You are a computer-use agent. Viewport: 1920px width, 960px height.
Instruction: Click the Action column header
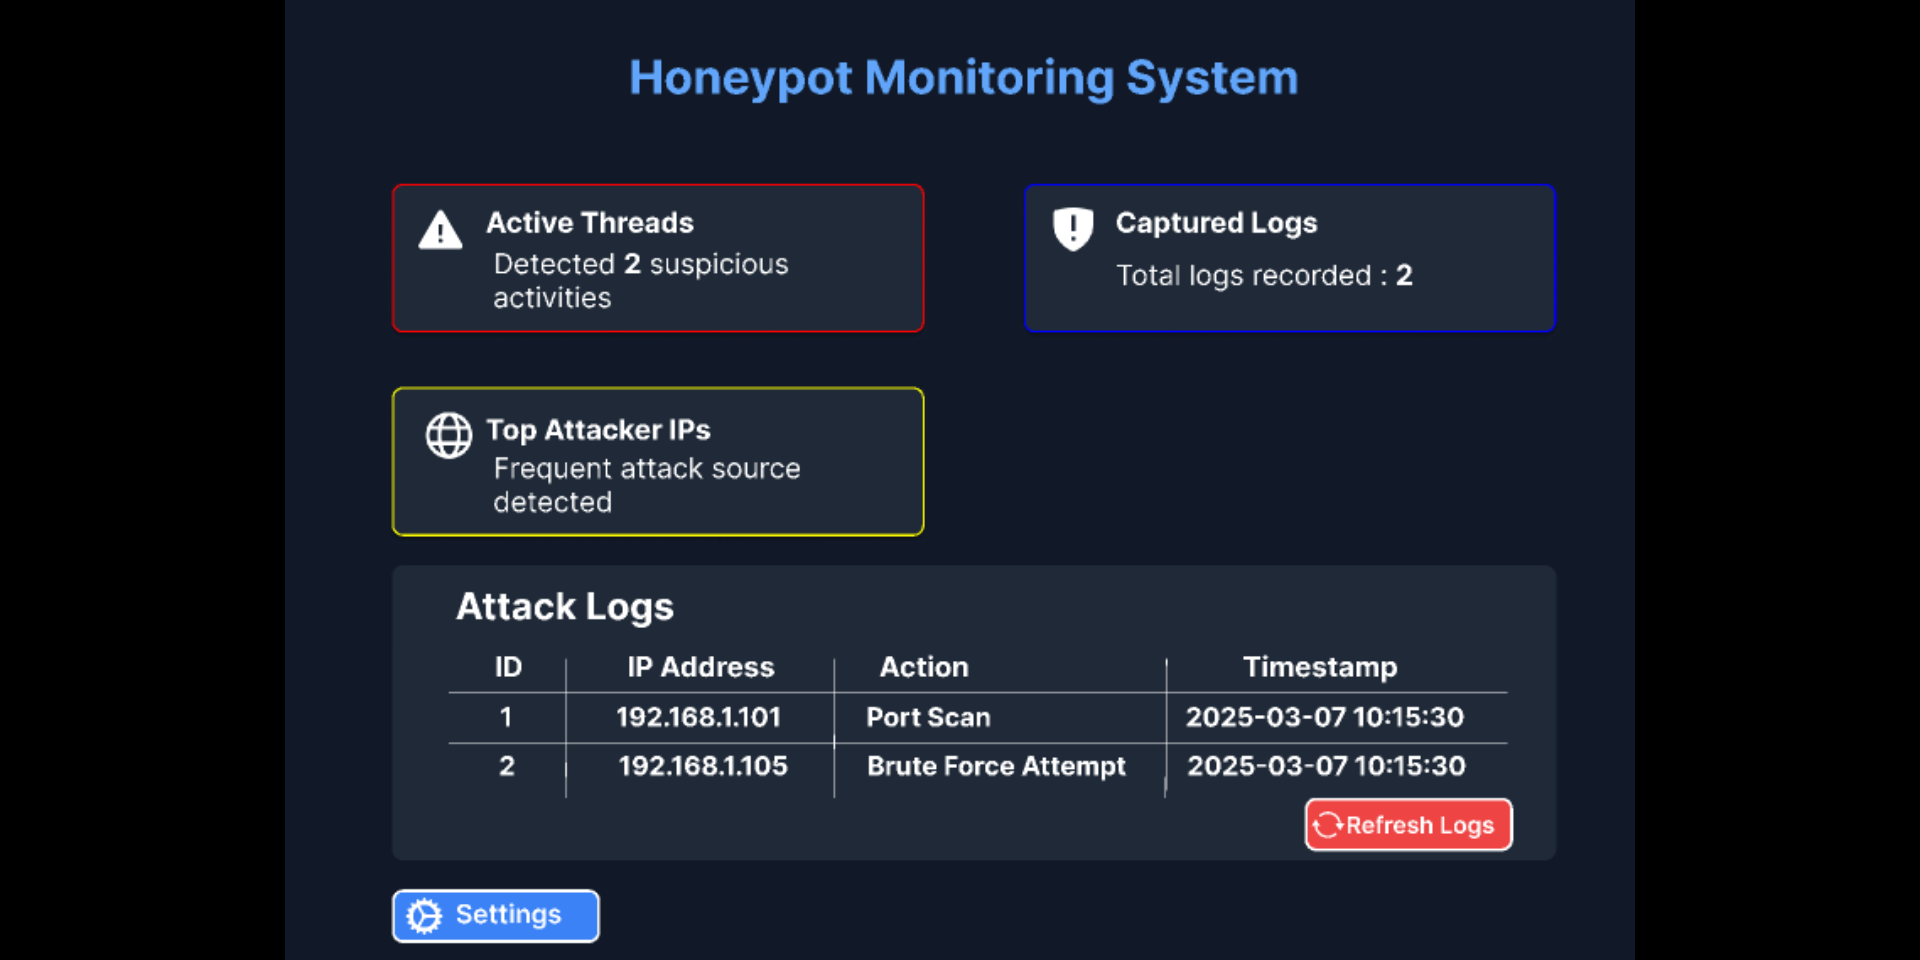[924, 667]
